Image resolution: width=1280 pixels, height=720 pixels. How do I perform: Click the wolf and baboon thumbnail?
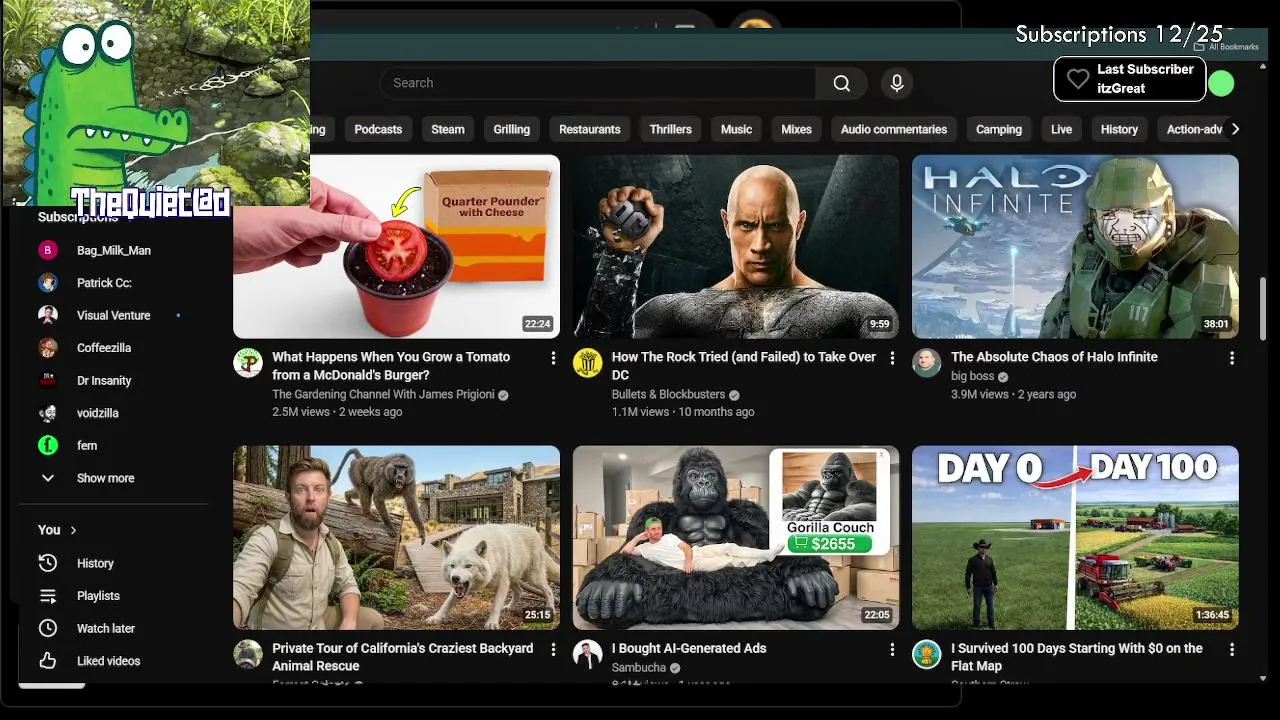point(396,538)
